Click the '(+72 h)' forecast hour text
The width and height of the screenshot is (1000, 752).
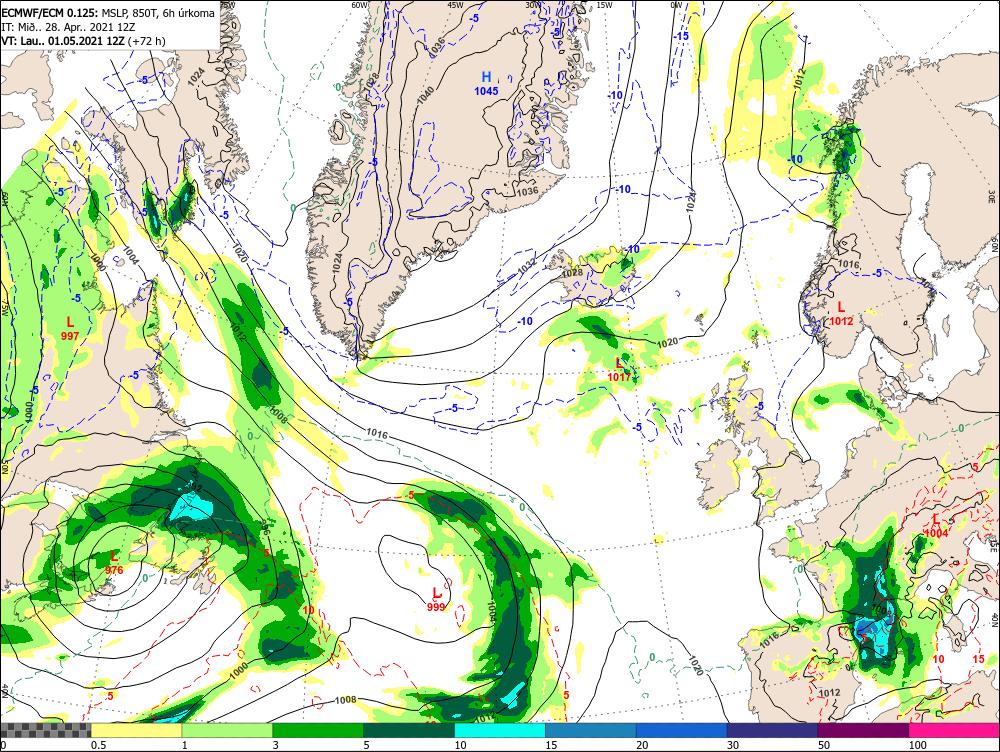[147, 41]
